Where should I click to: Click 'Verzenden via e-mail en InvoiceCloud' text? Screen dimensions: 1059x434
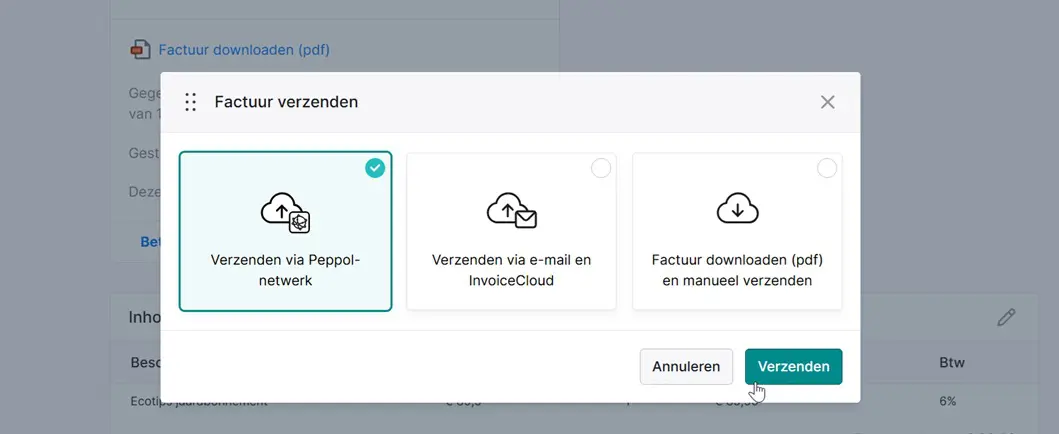(511, 270)
